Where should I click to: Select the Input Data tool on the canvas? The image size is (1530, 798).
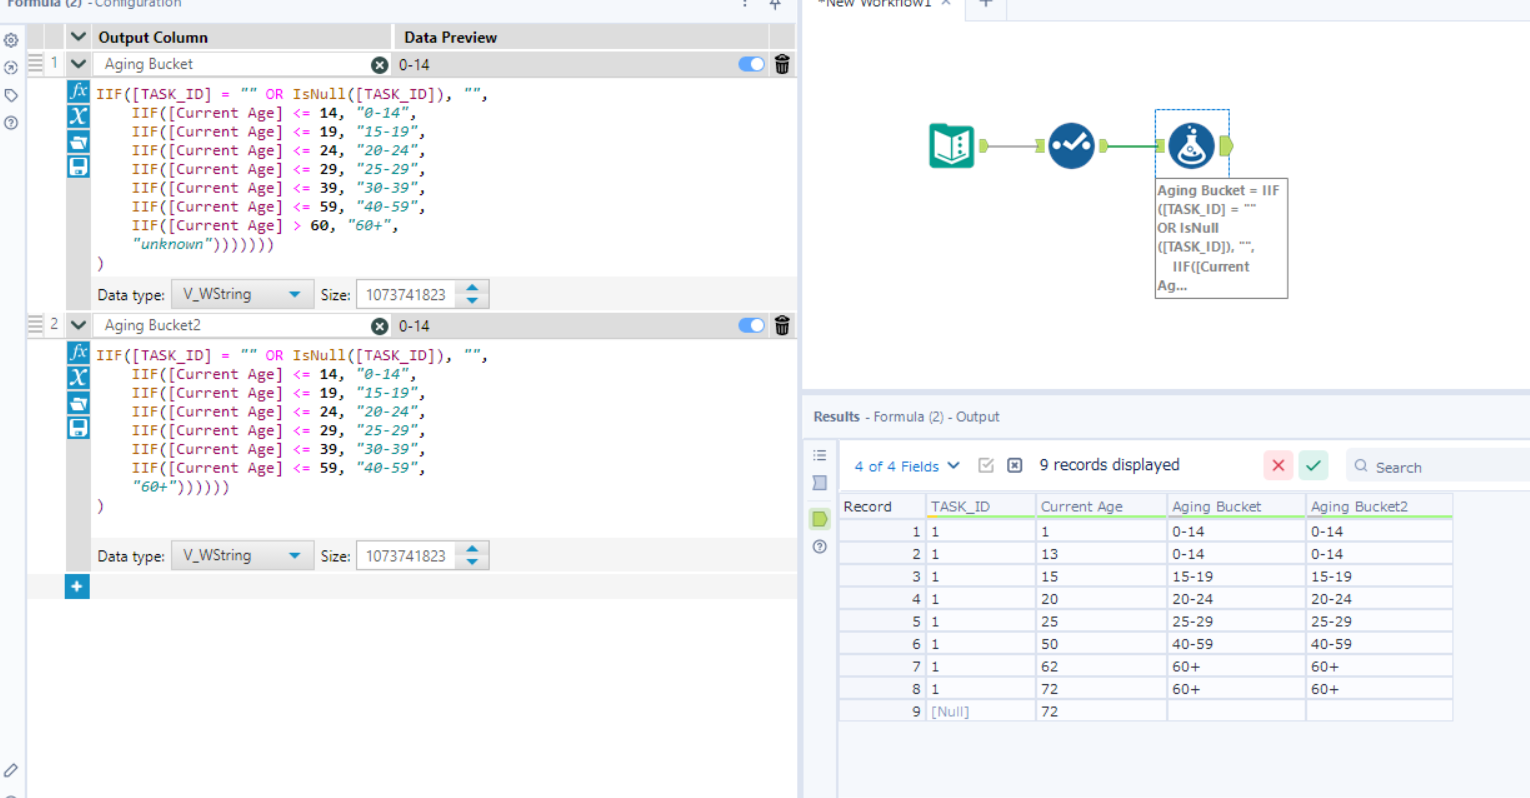coord(950,145)
